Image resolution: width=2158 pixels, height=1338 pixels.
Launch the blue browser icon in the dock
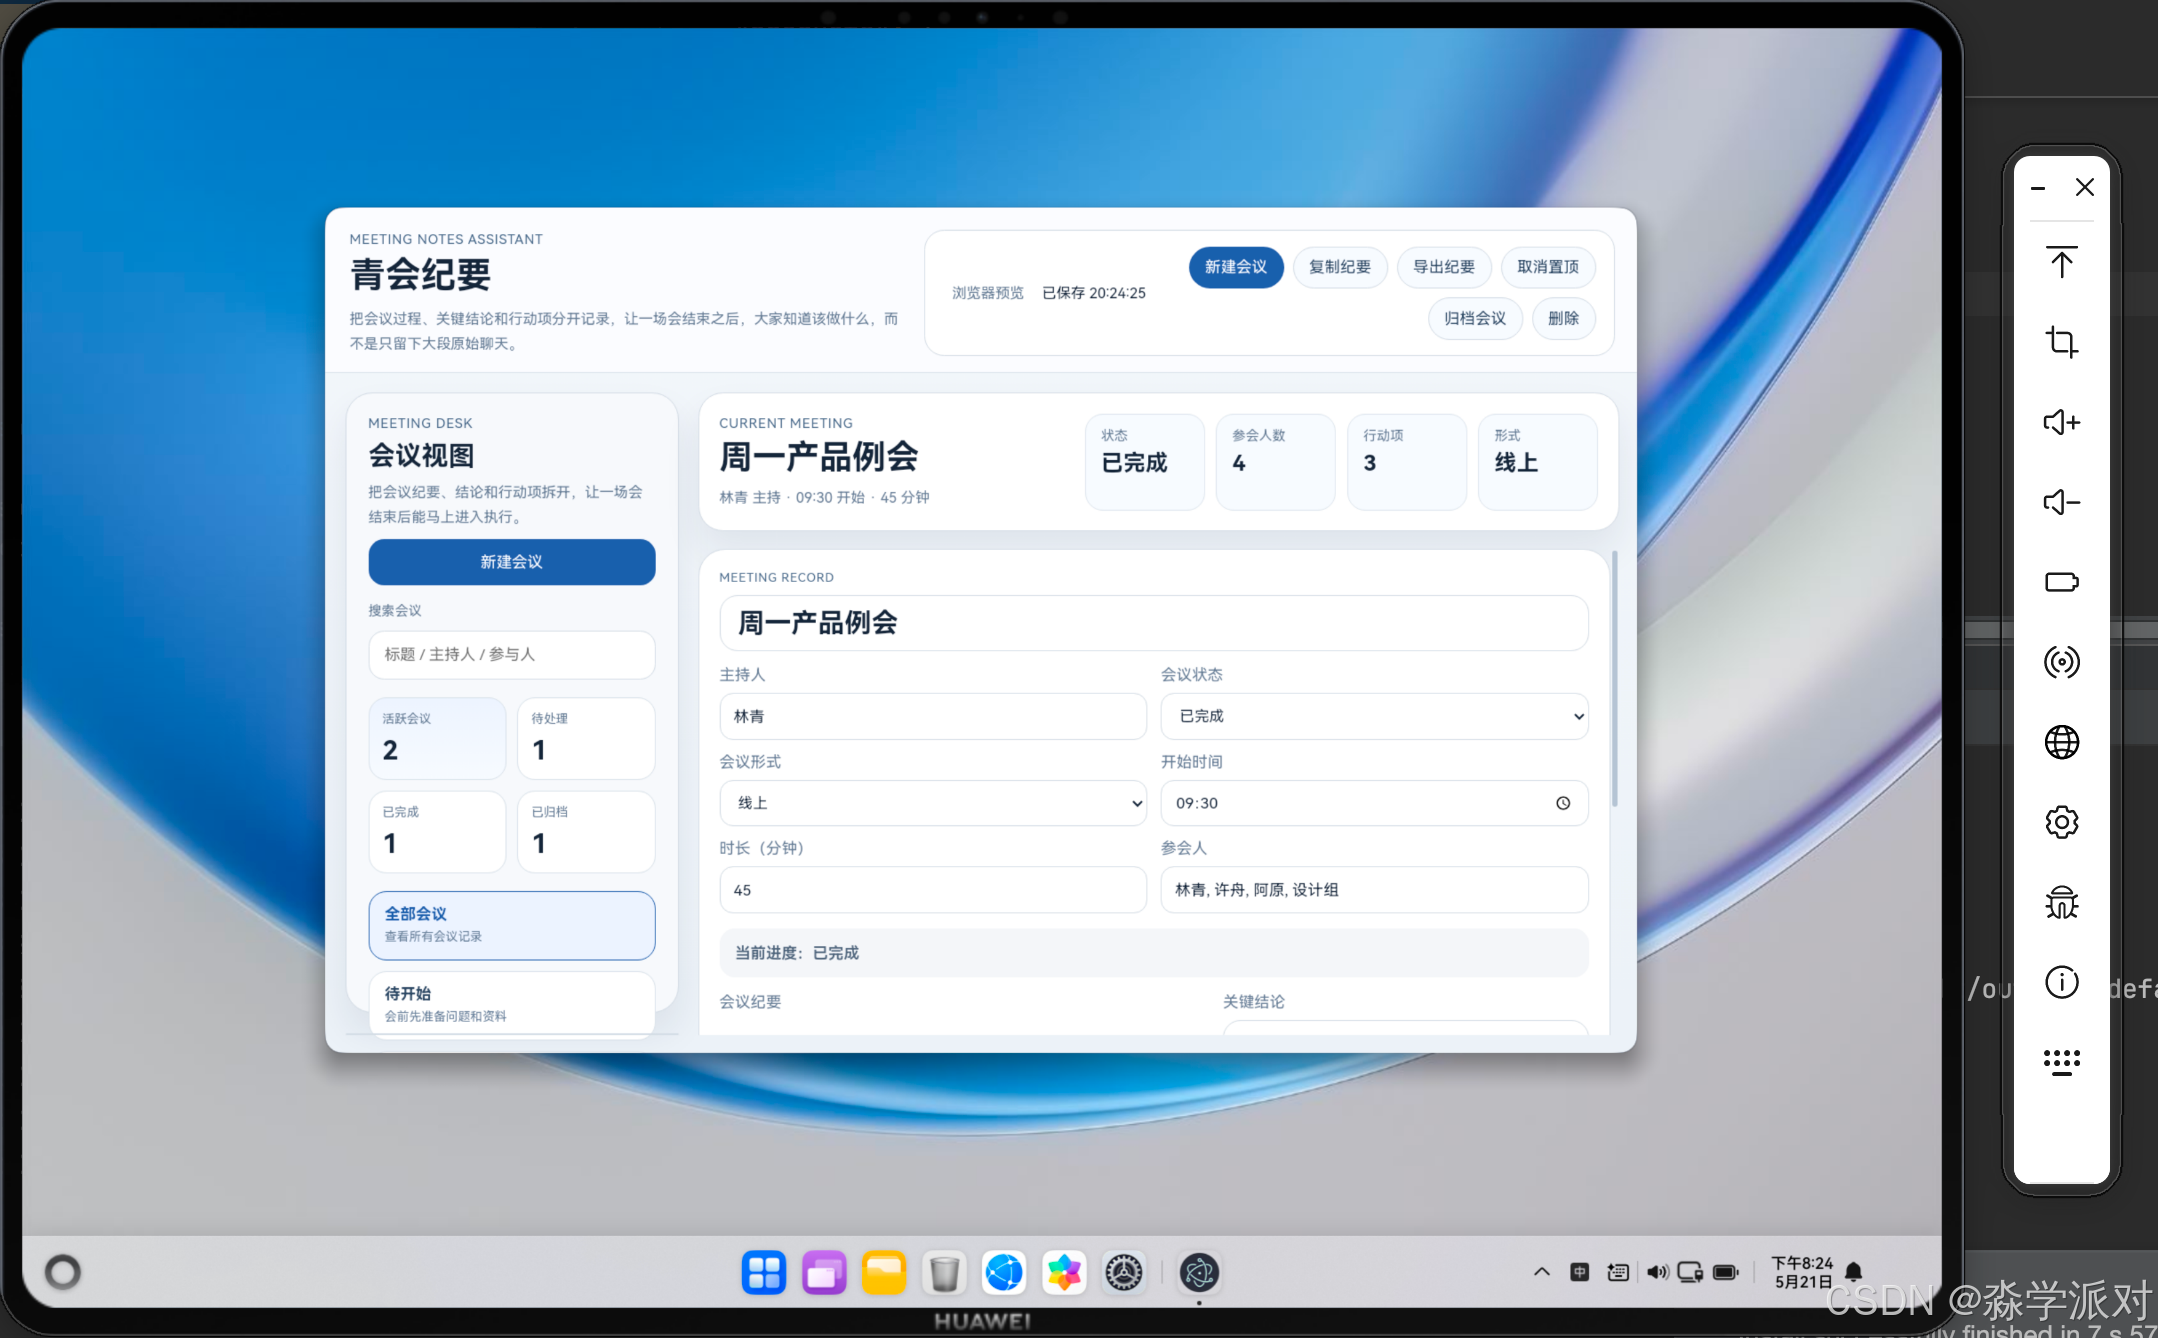[x=1004, y=1273]
